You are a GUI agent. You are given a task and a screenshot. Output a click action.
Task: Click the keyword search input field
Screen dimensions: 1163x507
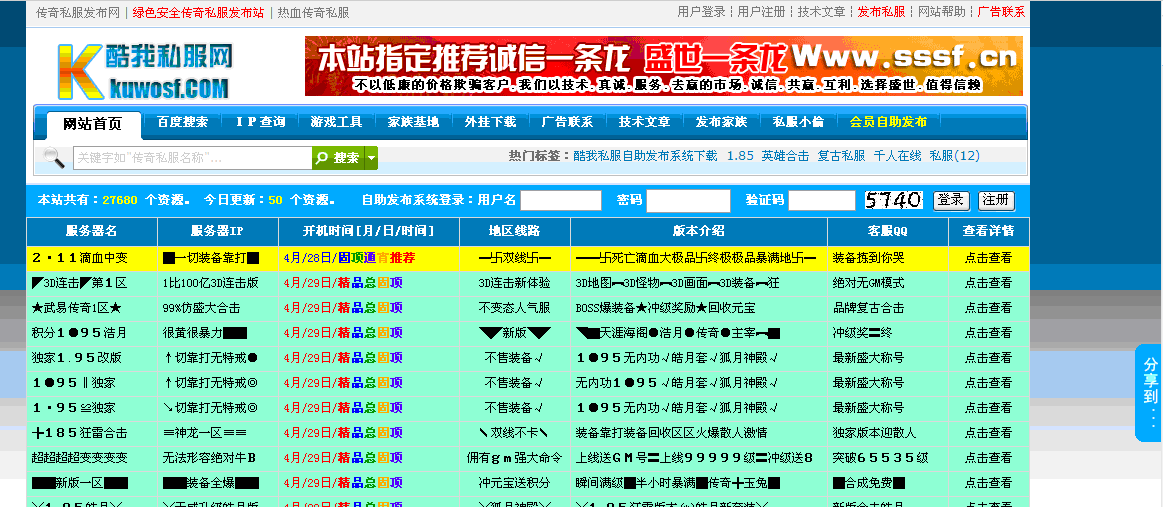[x=192, y=158]
